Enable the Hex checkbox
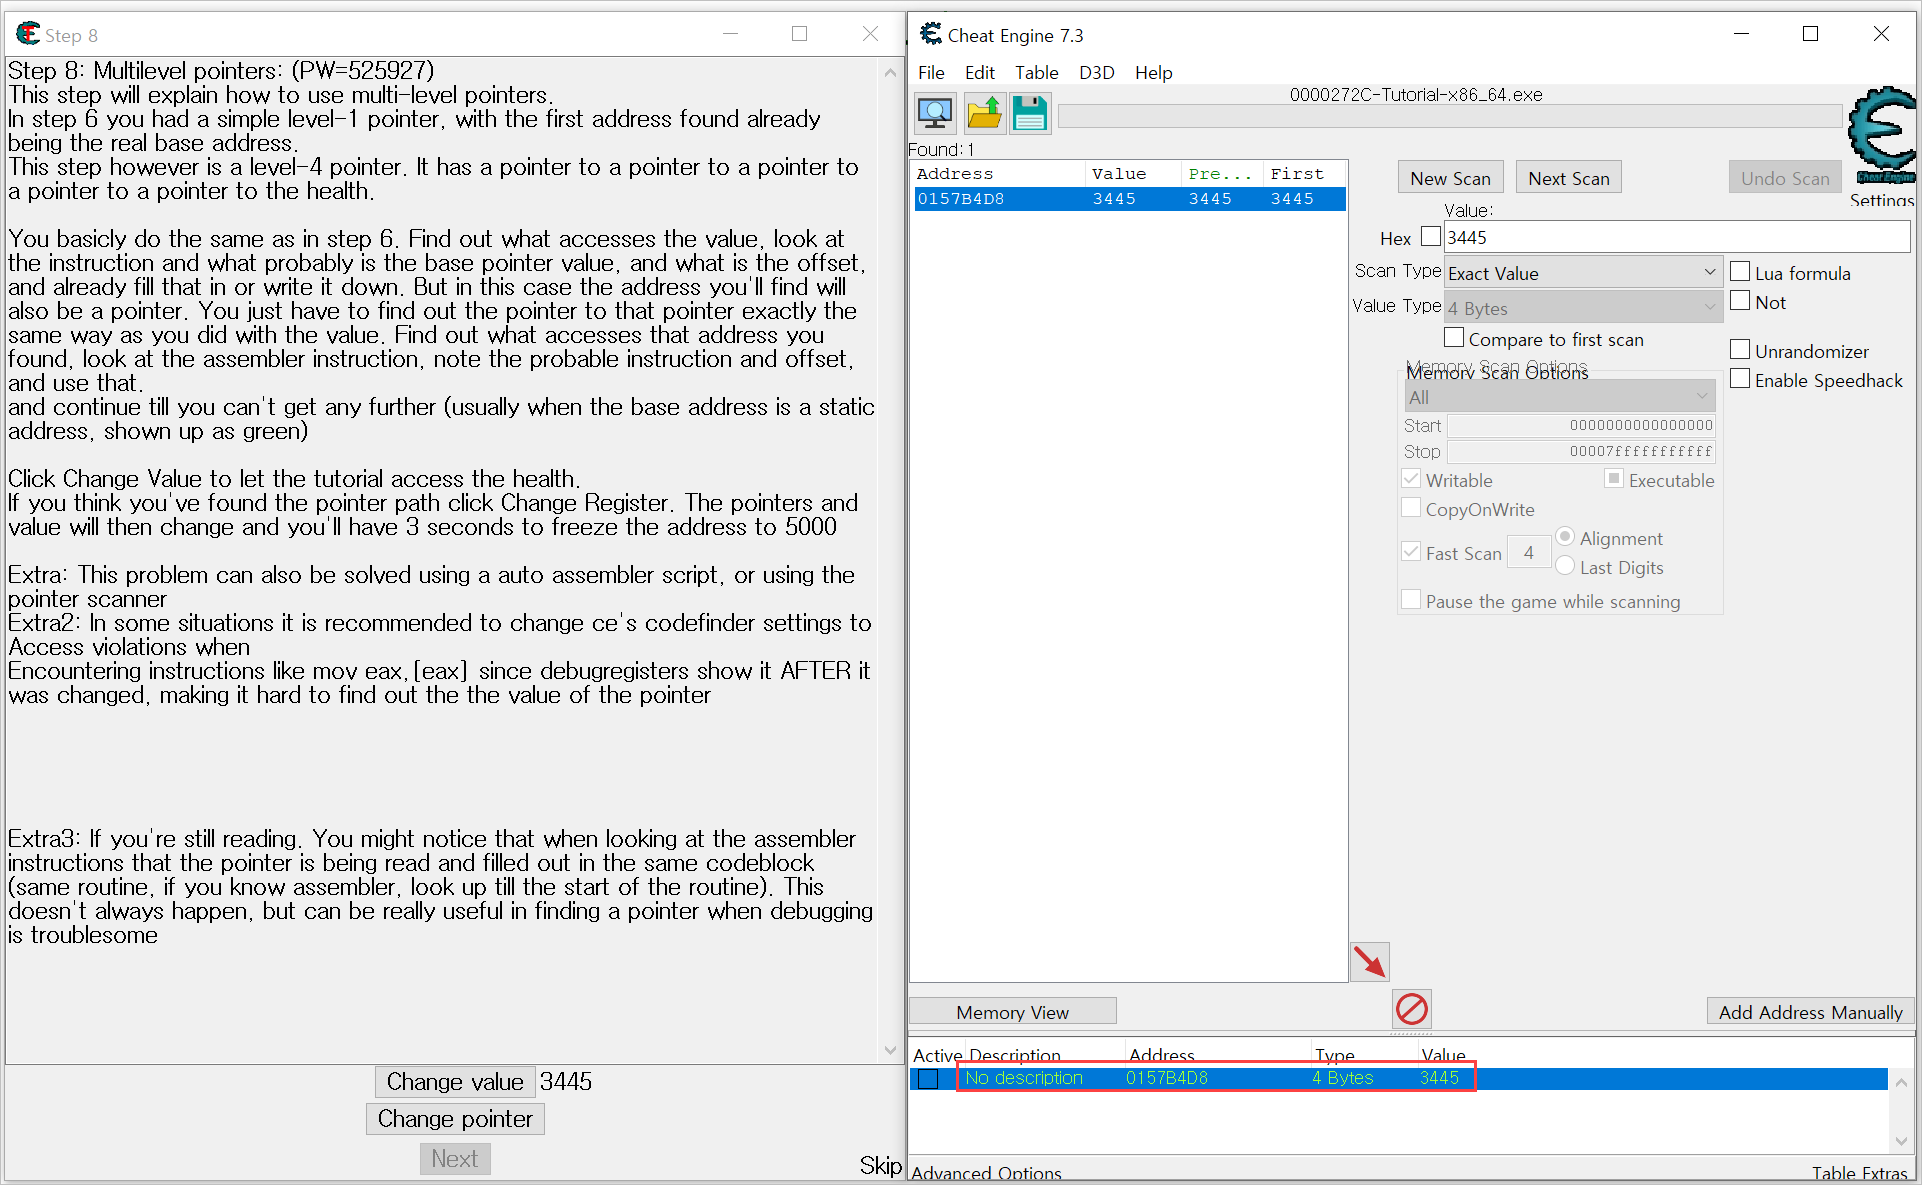1922x1185 pixels. pyautogui.click(x=1431, y=237)
